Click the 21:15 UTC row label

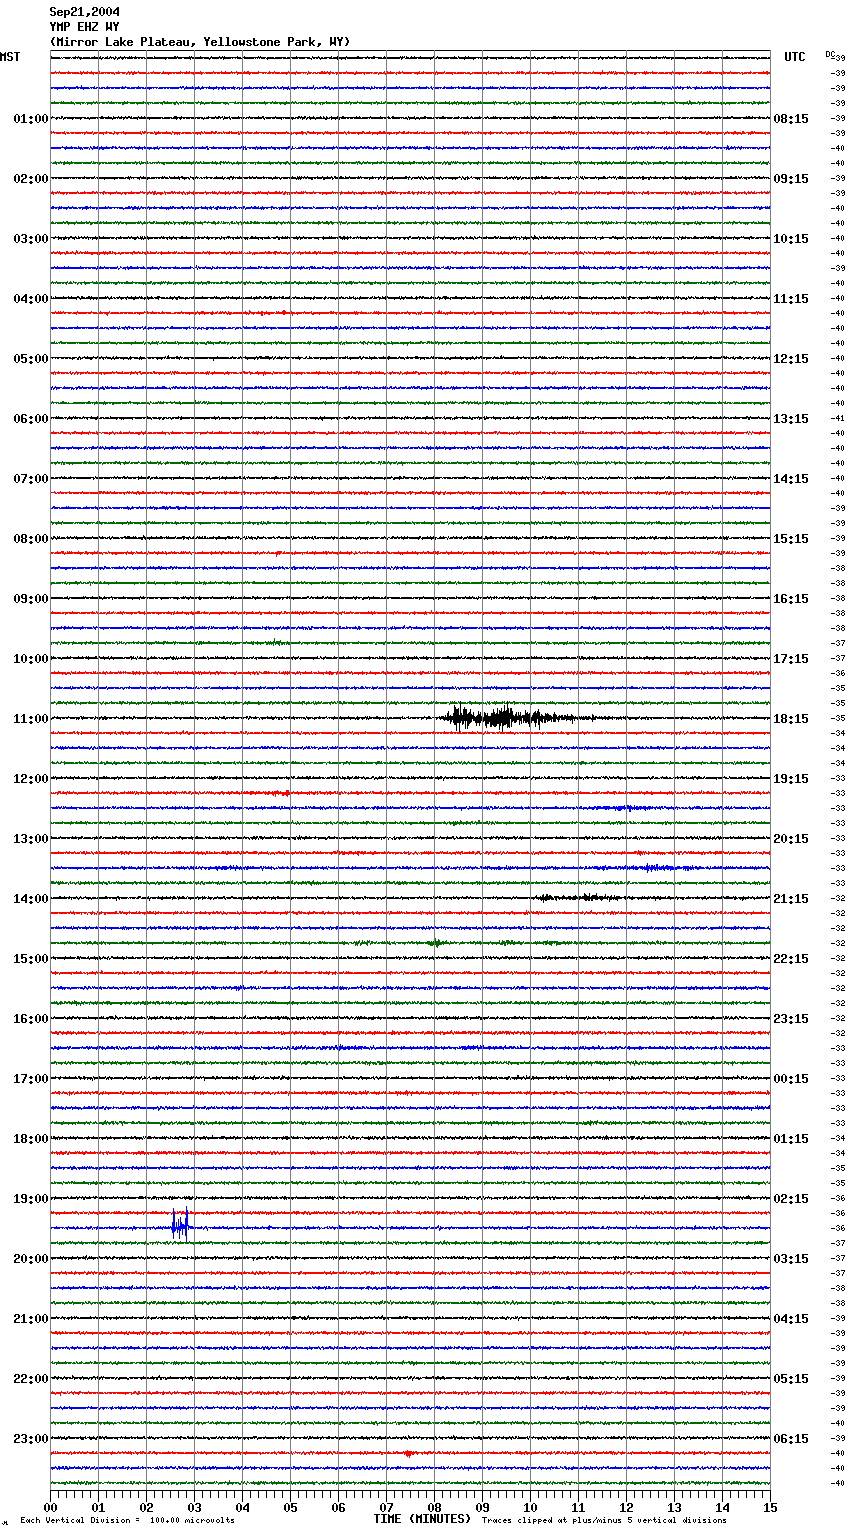(x=791, y=899)
